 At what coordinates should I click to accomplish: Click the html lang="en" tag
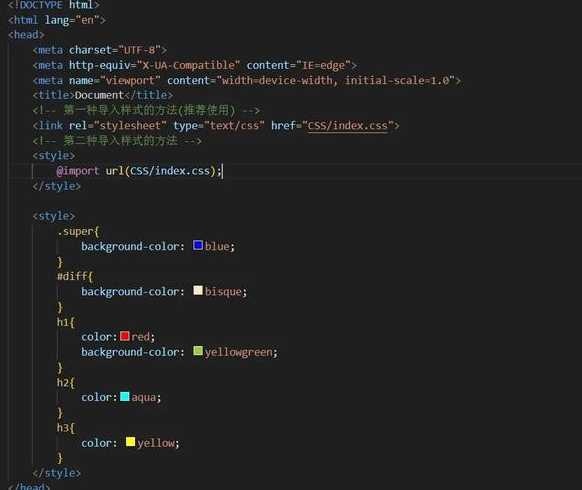(57, 20)
